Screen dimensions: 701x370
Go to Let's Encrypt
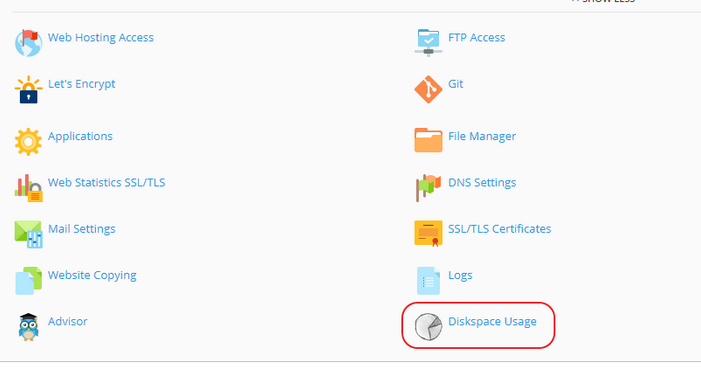[x=81, y=84]
